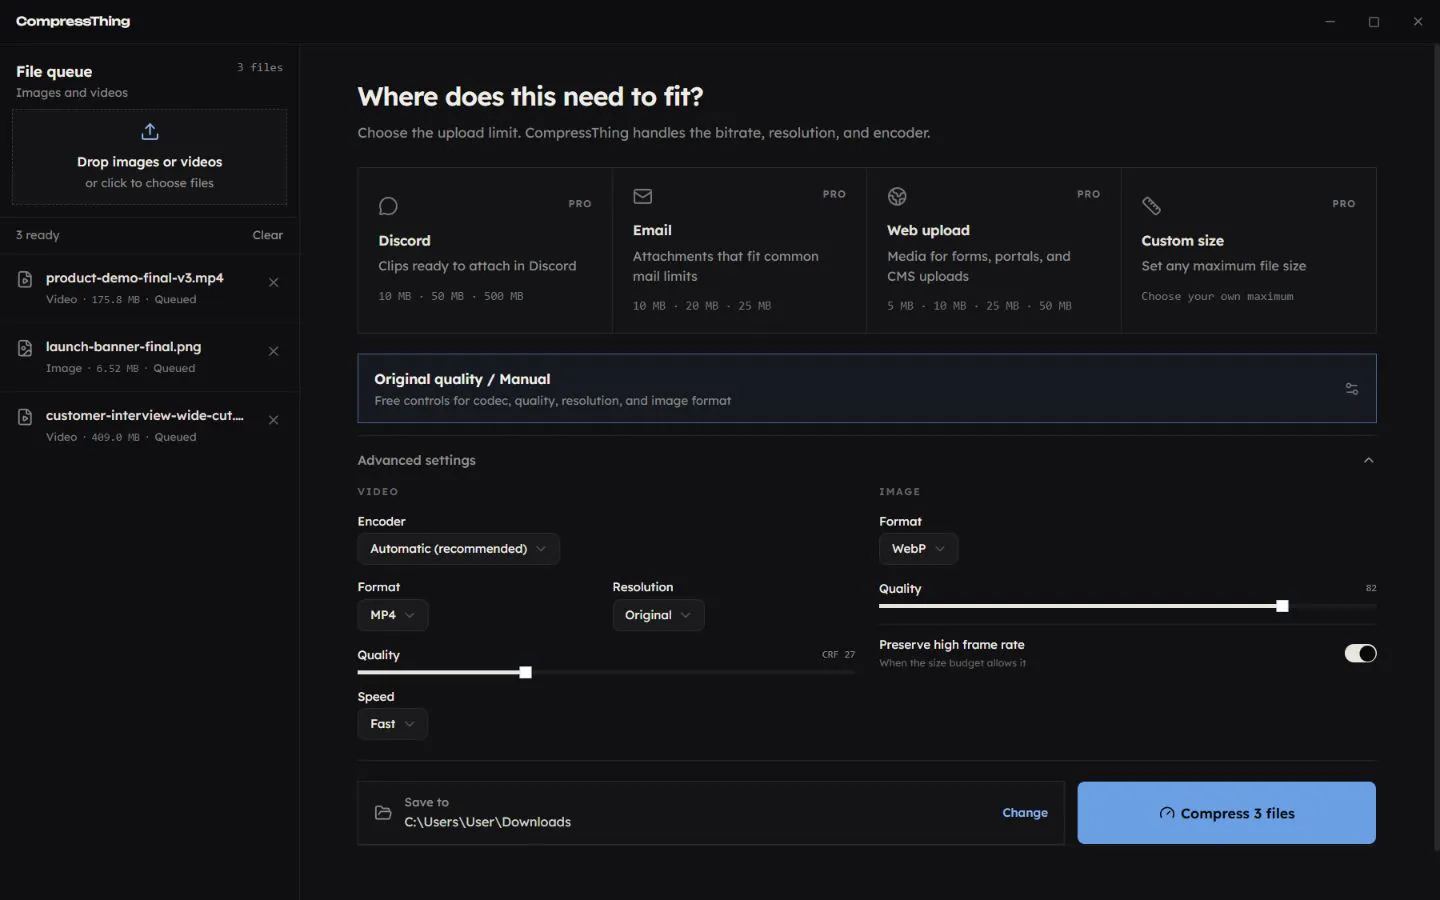Click the Discord speech bubble icon
The image size is (1440, 900).
[388, 206]
